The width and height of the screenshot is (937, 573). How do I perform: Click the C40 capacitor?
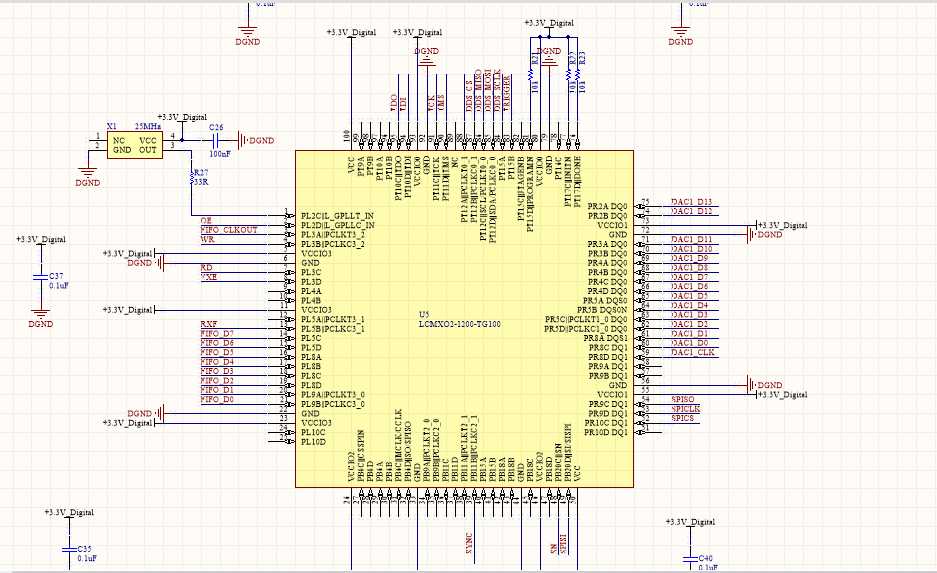pos(690,558)
